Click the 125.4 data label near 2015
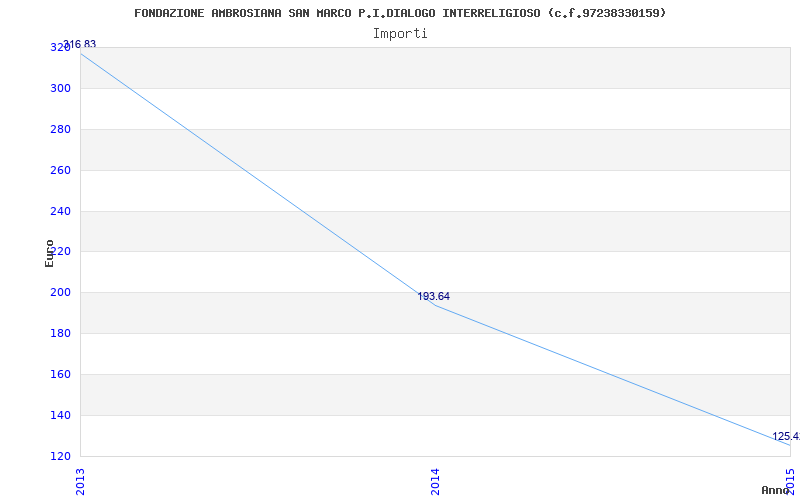 (x=786, y=437)
